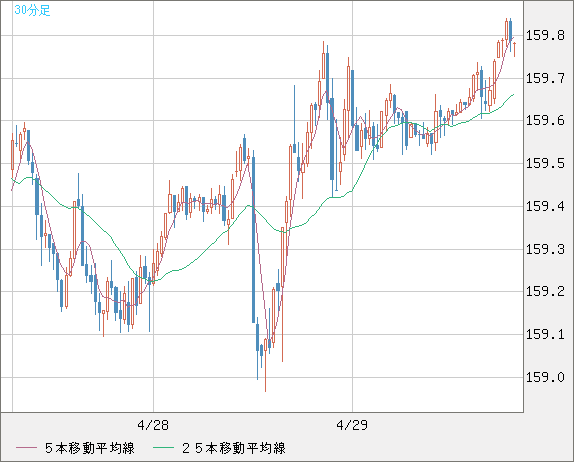The image size is (574, 462).
Task: Click the 4/28 date label
Action: (x=153, y=425)
